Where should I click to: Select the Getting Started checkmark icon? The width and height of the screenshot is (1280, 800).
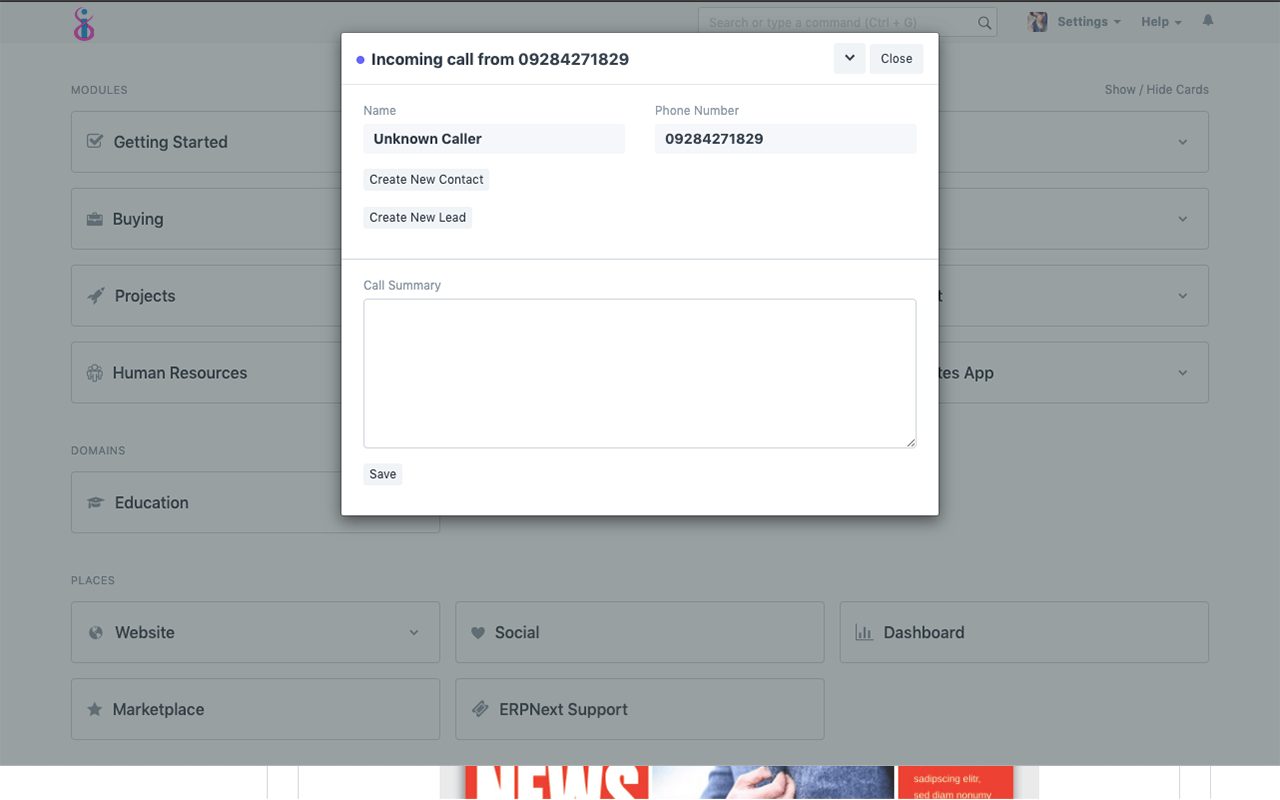[x=94, y=141]
